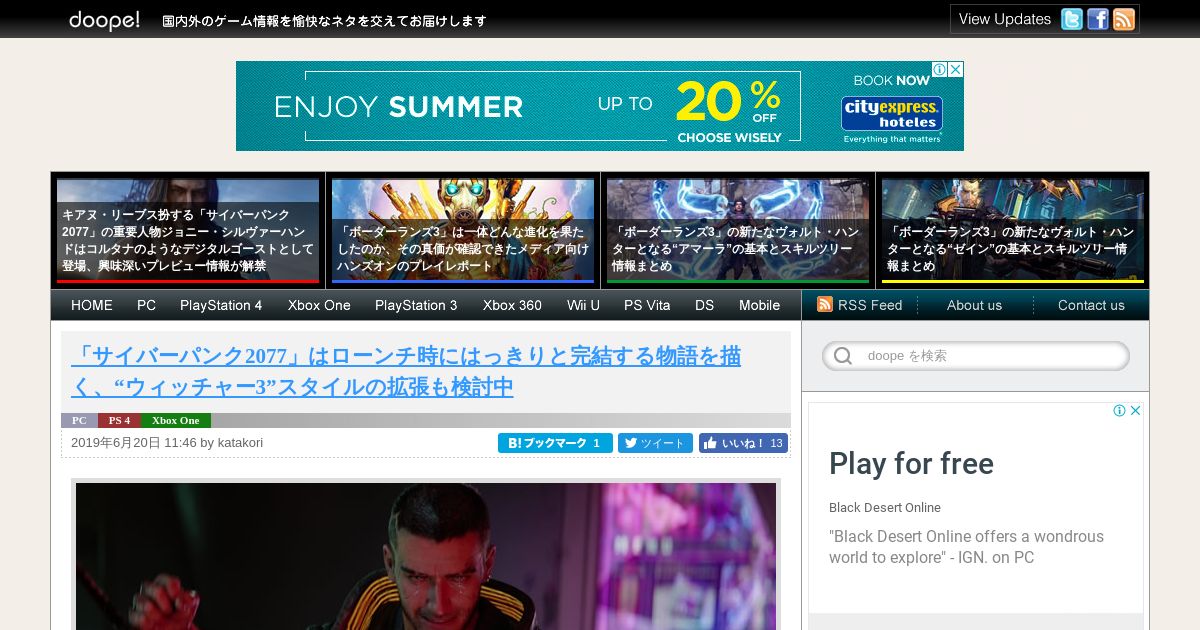Open featured Keanu Reeves Cyberpunk article
1200x630 pixels.
click(188, 231)
